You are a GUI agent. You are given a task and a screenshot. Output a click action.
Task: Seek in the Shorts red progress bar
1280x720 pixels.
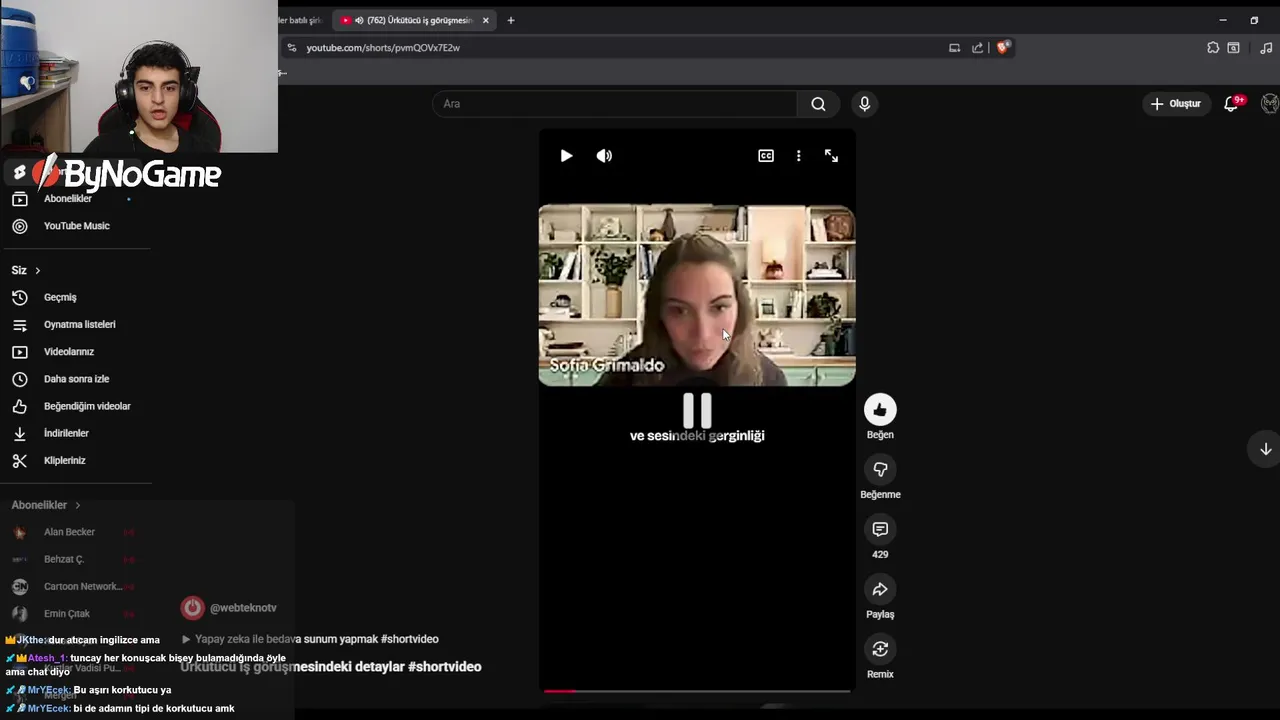coord(697,691)
